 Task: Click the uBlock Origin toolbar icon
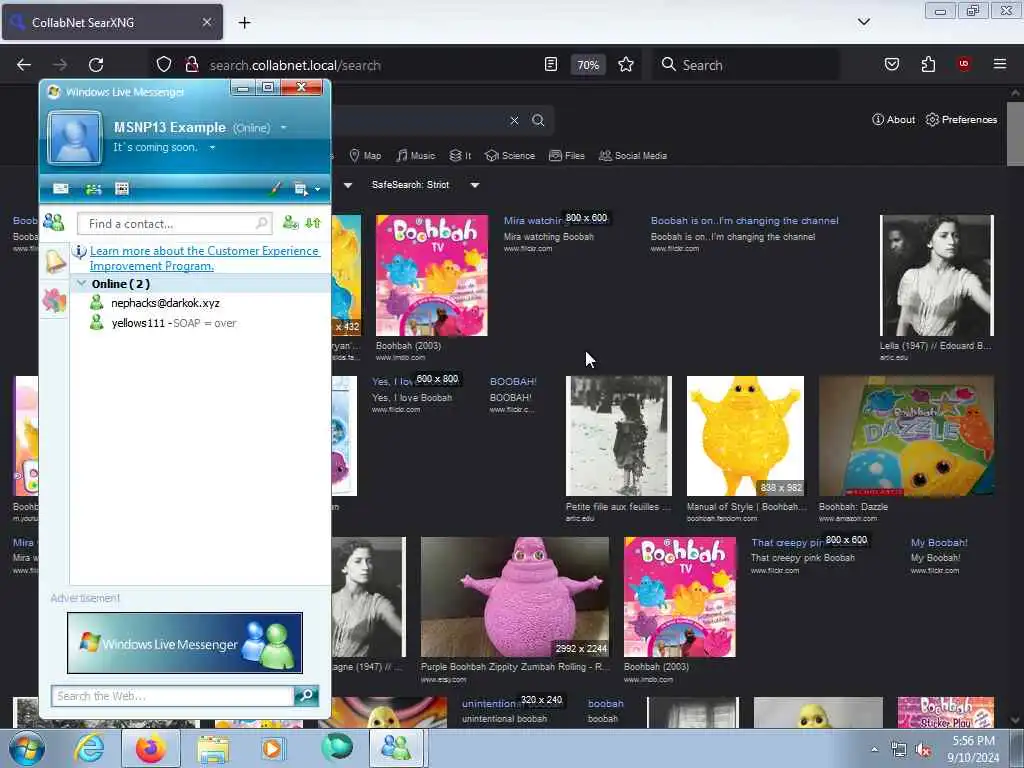(964, 64)
